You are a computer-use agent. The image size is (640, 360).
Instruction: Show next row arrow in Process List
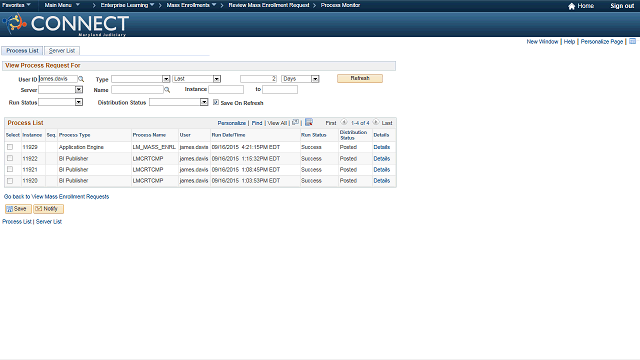[x=376, y=122]
